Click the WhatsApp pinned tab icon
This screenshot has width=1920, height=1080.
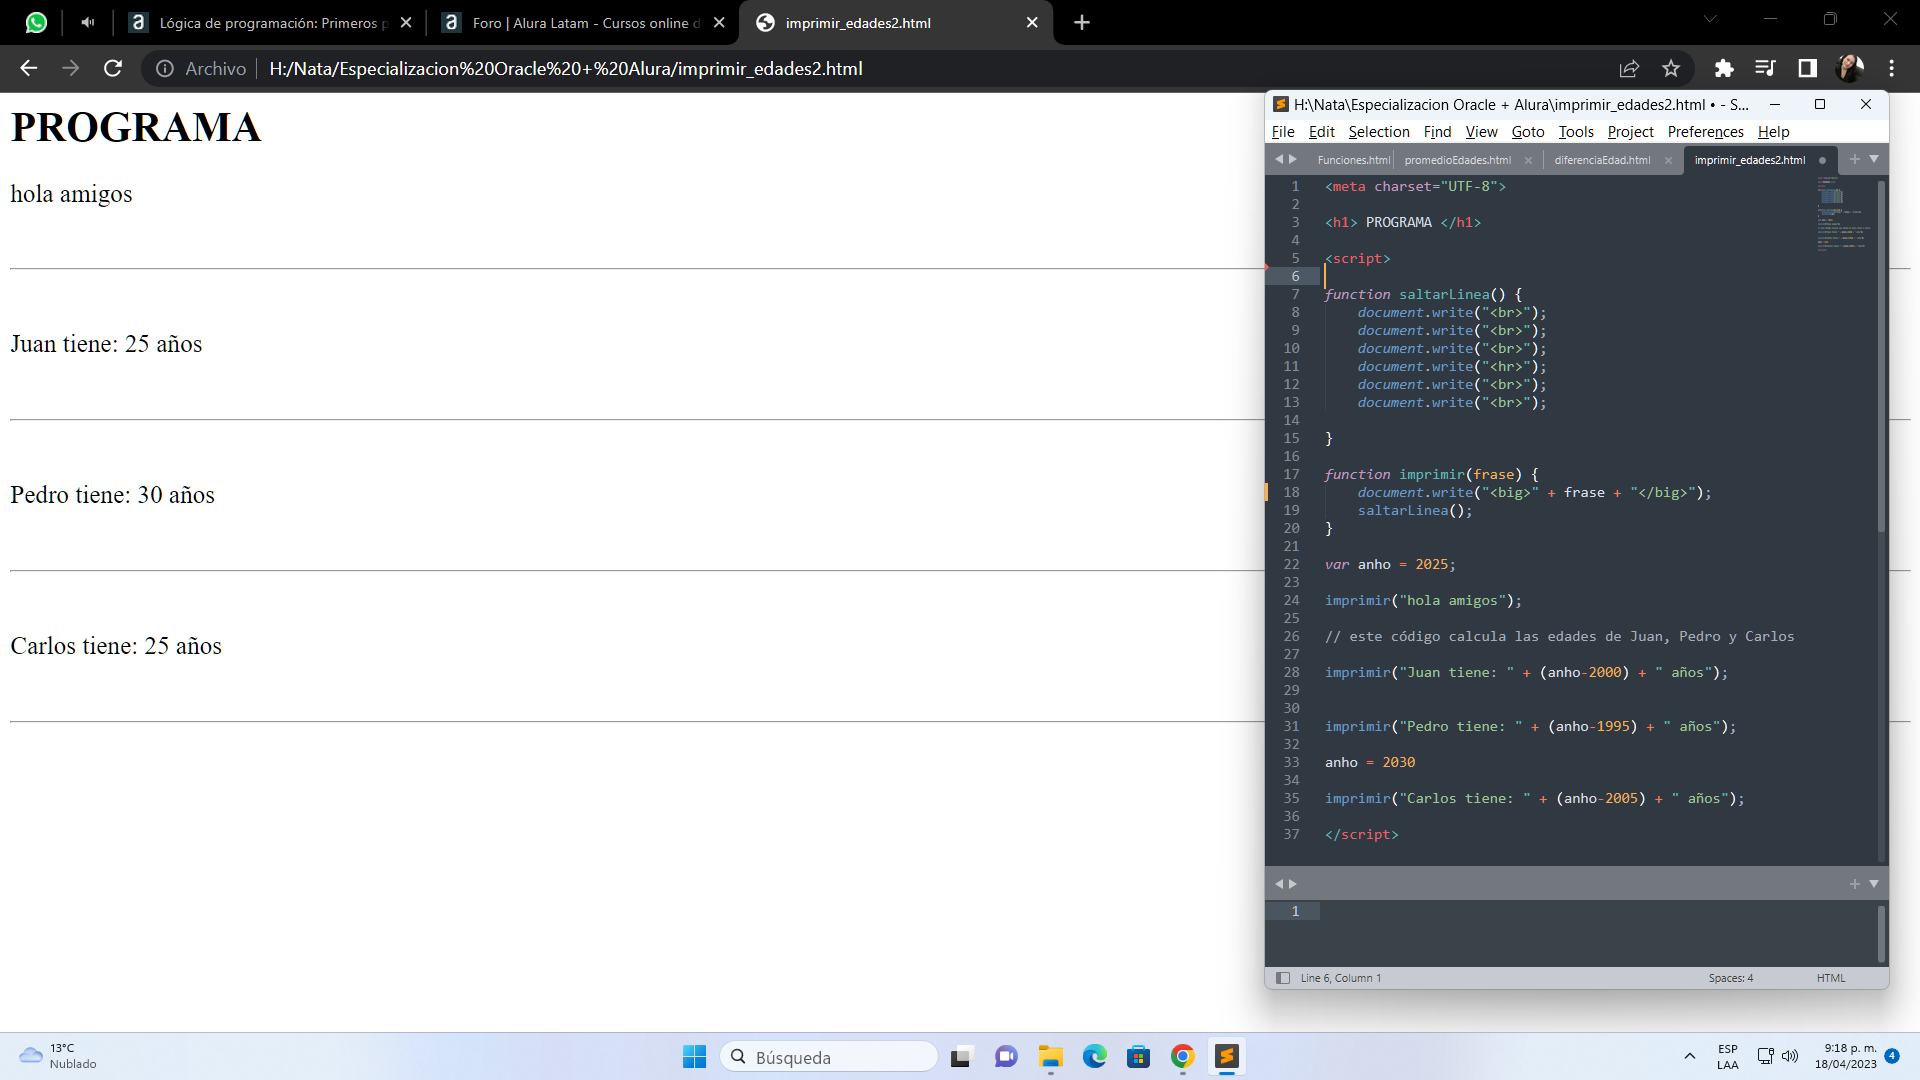tap(36, 22)
